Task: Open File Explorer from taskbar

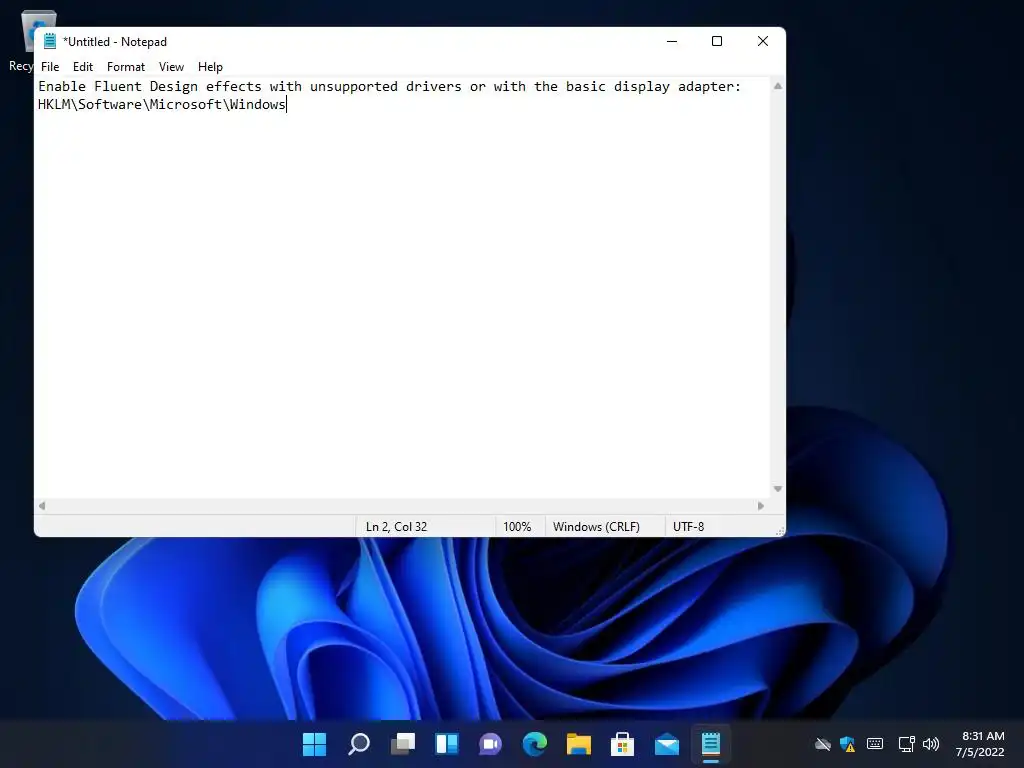Action: pyautogui.click(x=579, y=744)
